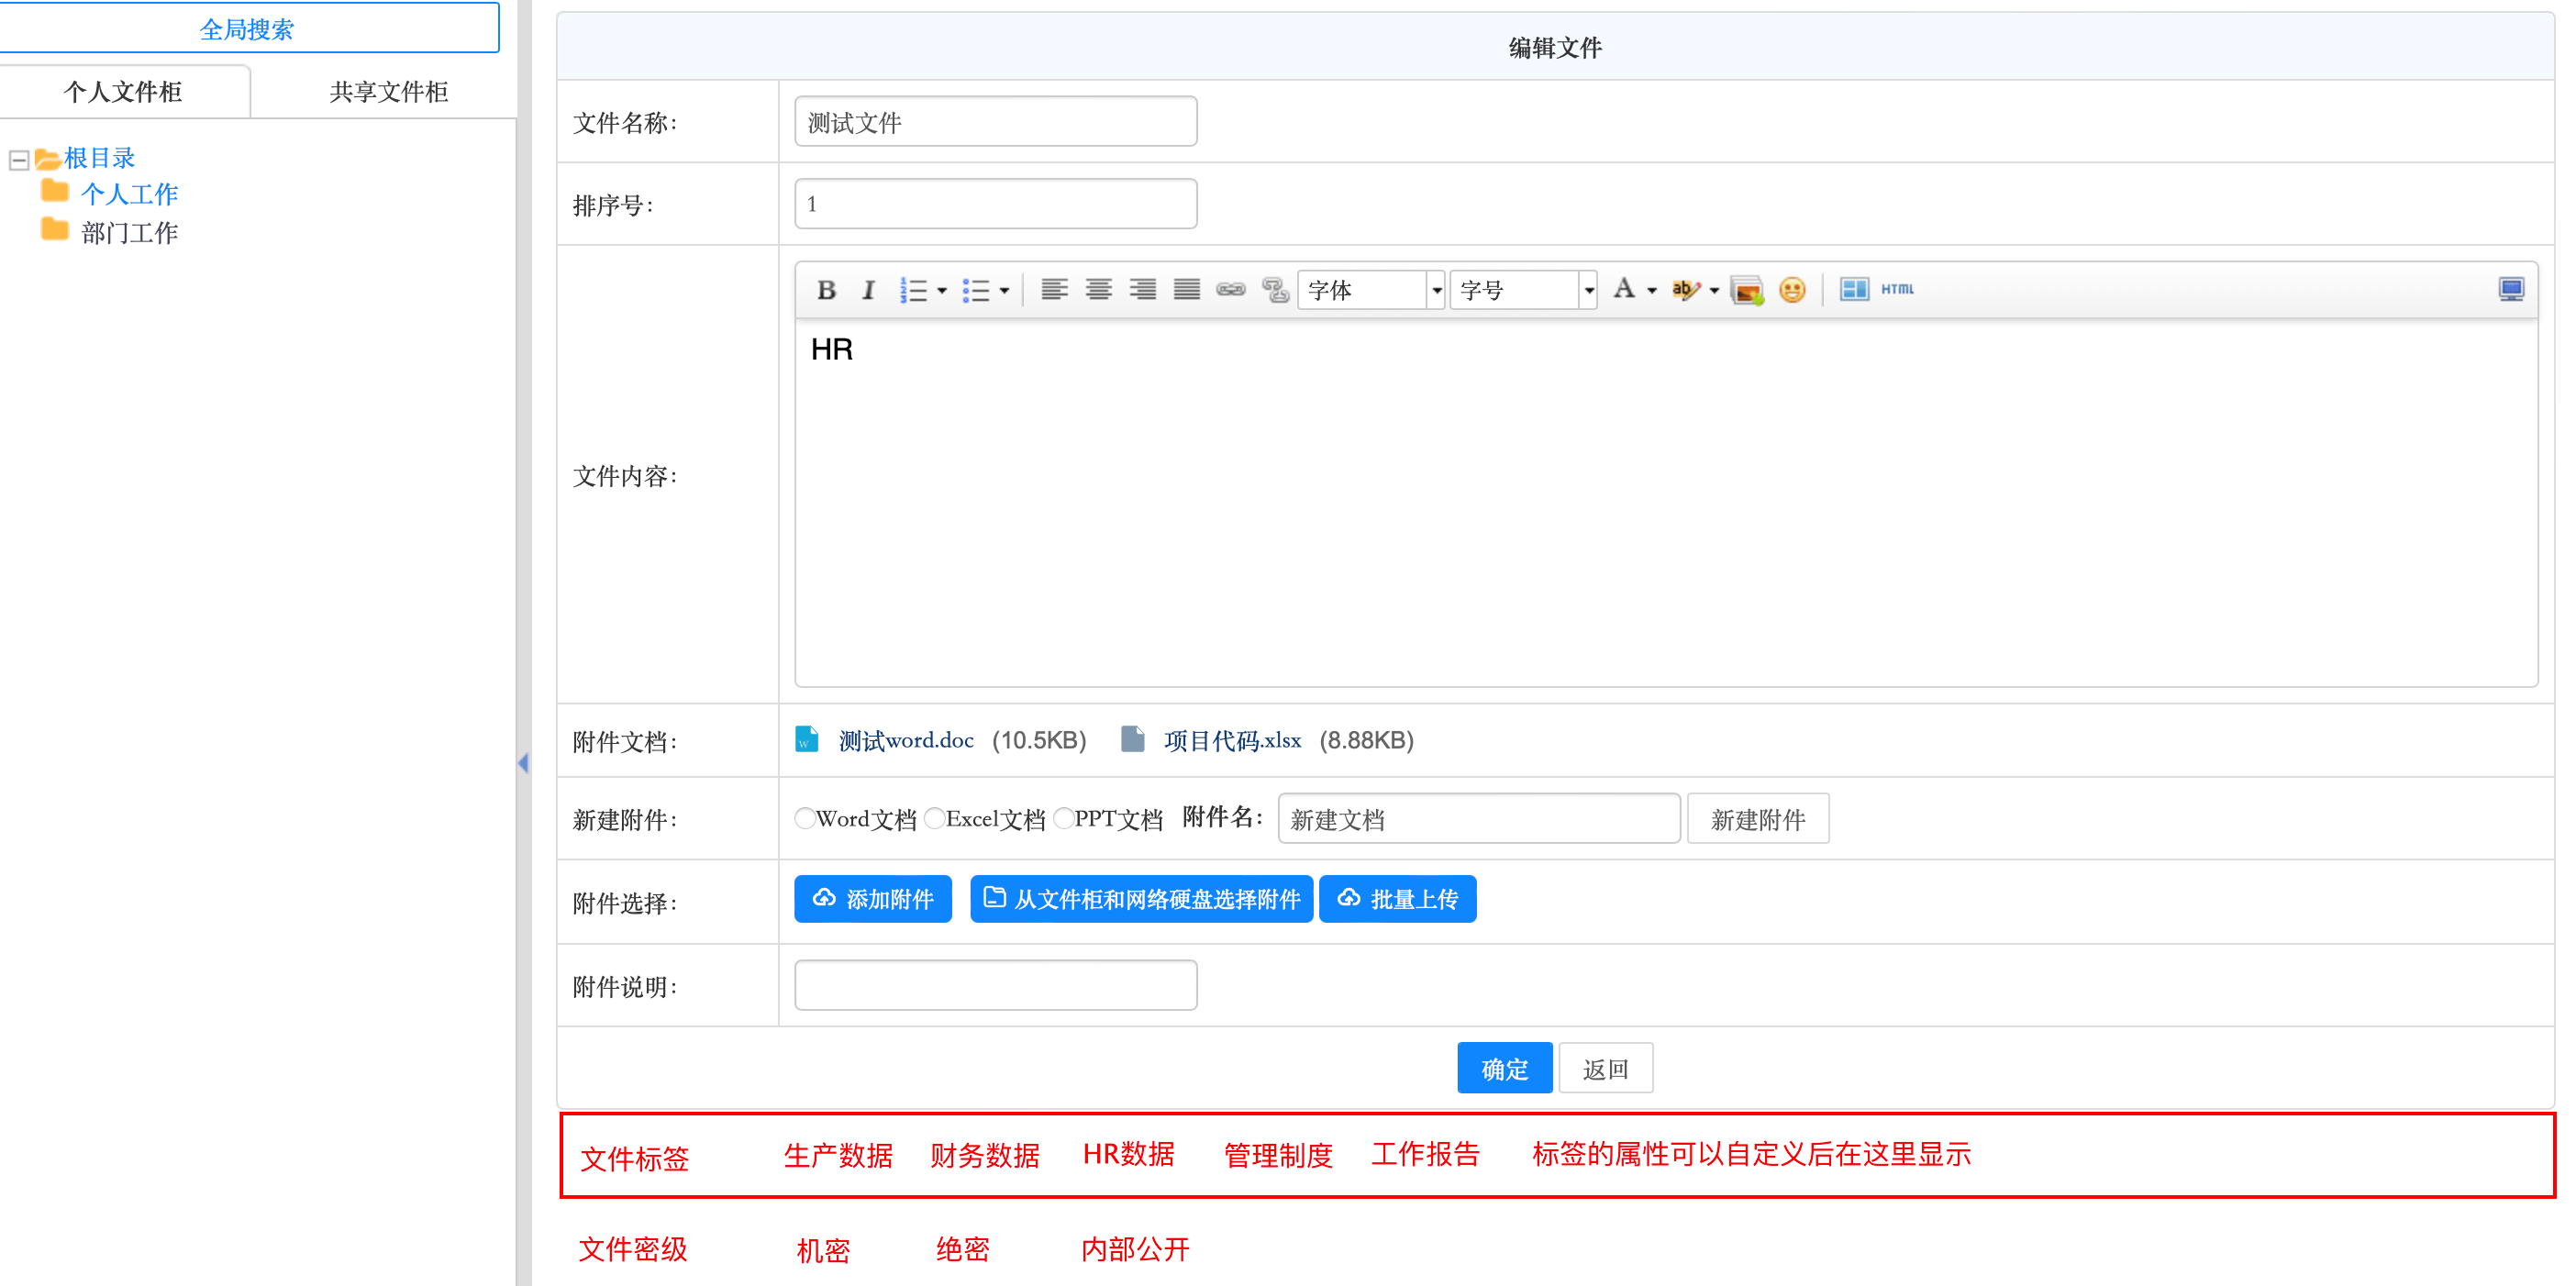The width and height of the screenshot is (2576, 1286).
Task: Click the 内部公开 secrecy level
Action: pos(1135,1249)
